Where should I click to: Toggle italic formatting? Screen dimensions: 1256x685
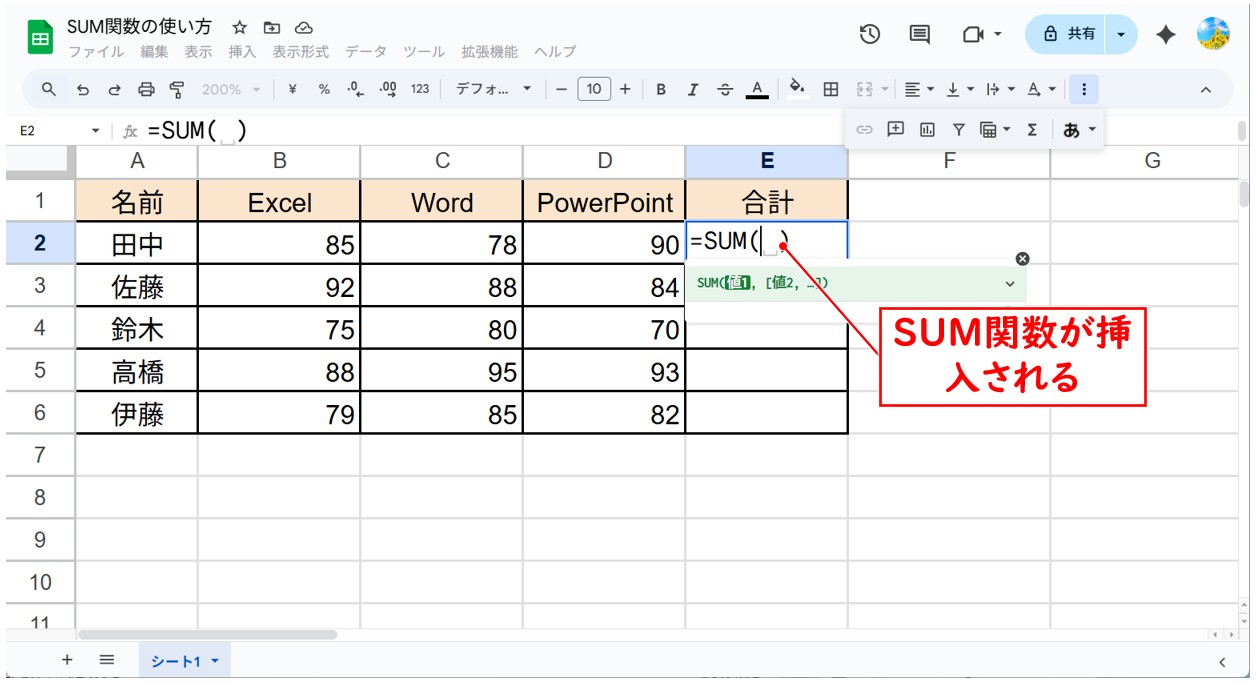coord(693,89)
